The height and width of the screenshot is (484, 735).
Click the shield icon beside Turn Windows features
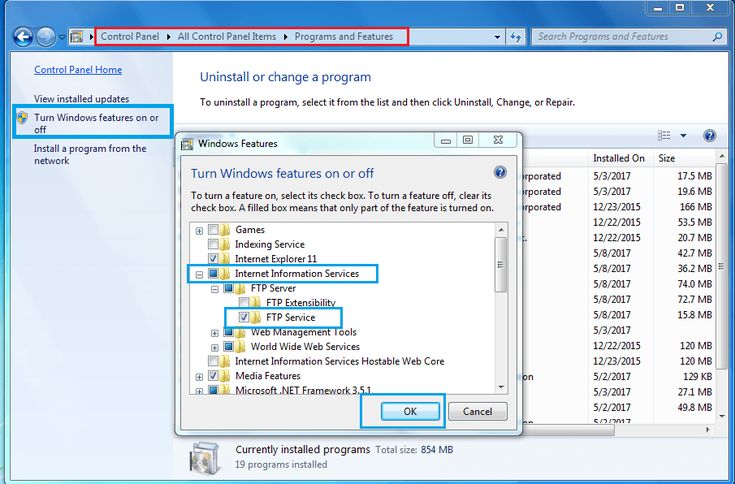pos(22,117)
